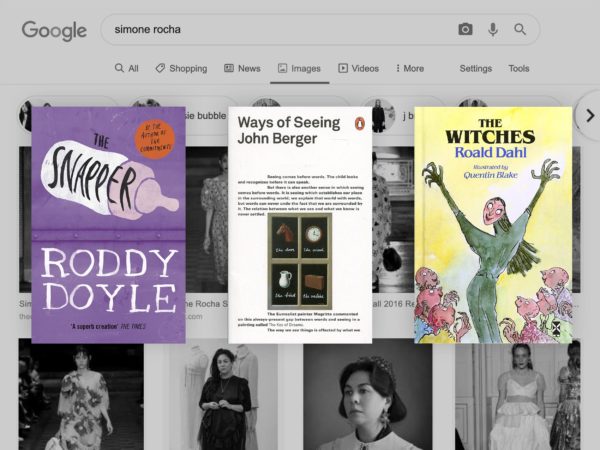
Task: Open the Shopping tab
Action: [181, 68]
